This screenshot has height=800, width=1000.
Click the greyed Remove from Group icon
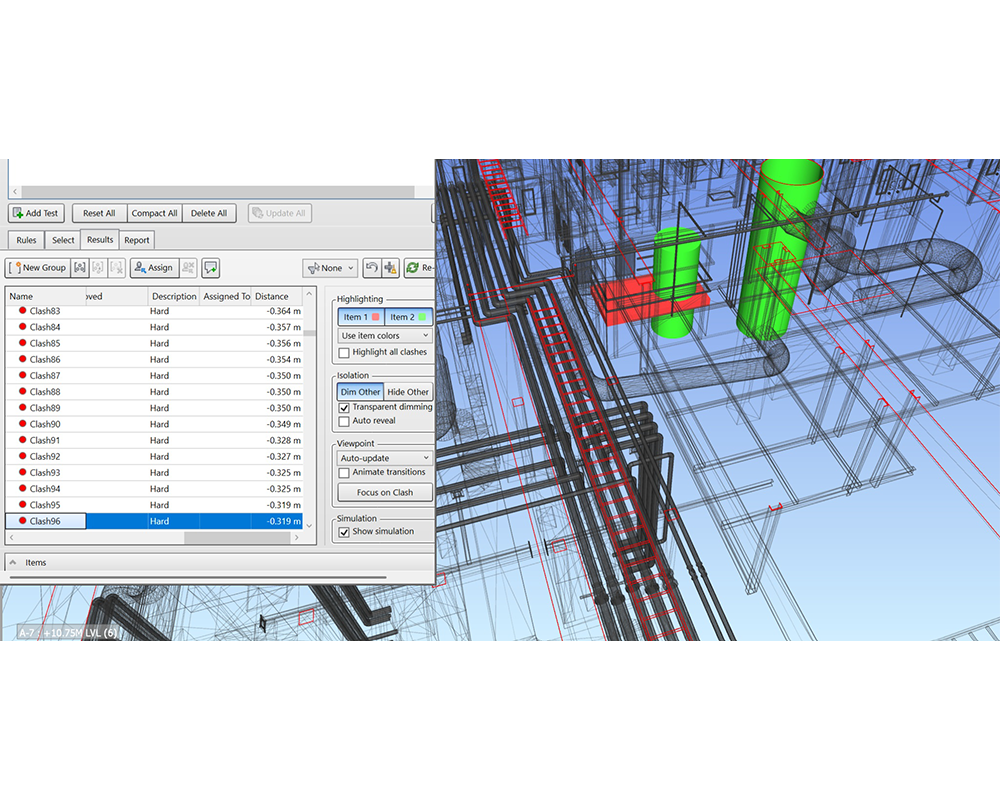98,268
